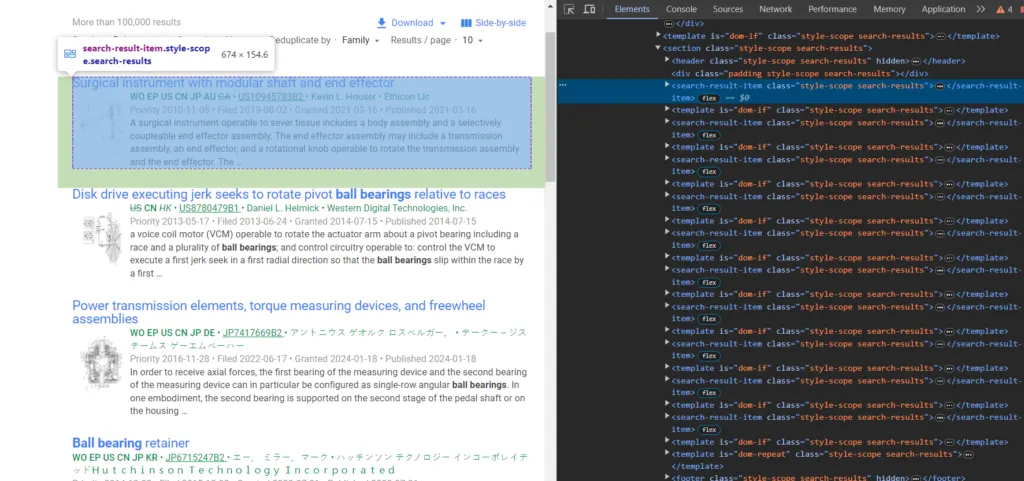
Task: Expand the selected search-result-item node
Action: pyautogui.click(x=668, y=86)
